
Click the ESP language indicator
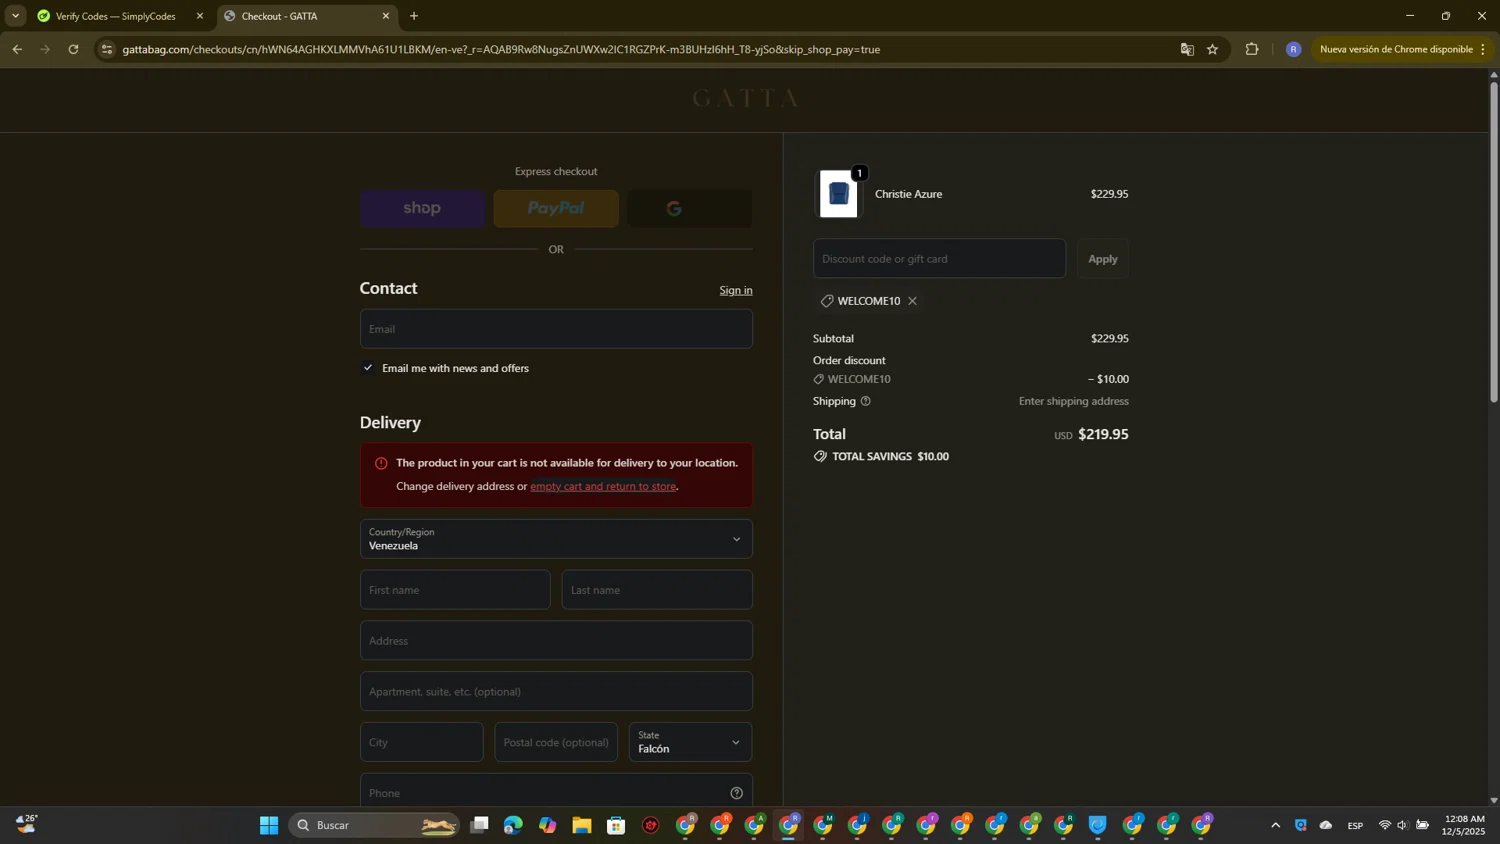[x=1355, y=825]
